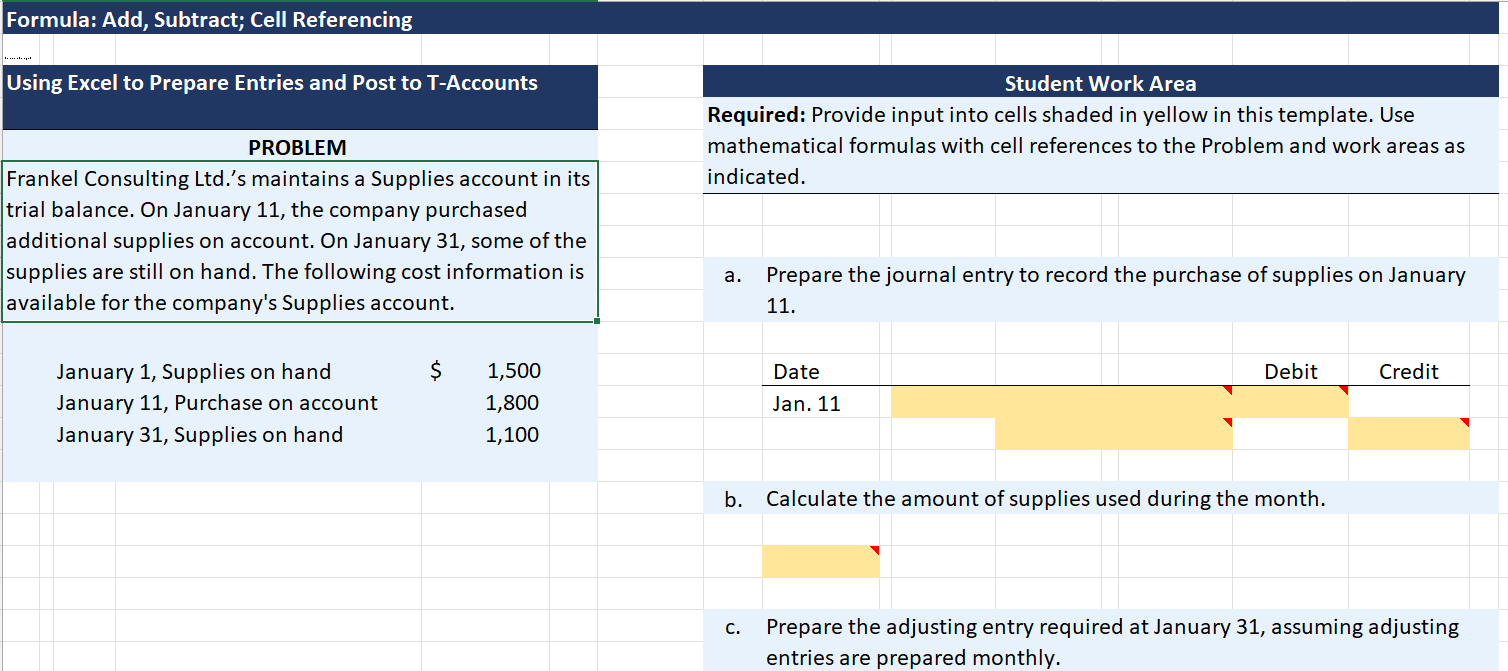Screen dimensions: 1508x671
Task: Click the comment indicator on the Credit amount cell
Action: pos(1463,423)
